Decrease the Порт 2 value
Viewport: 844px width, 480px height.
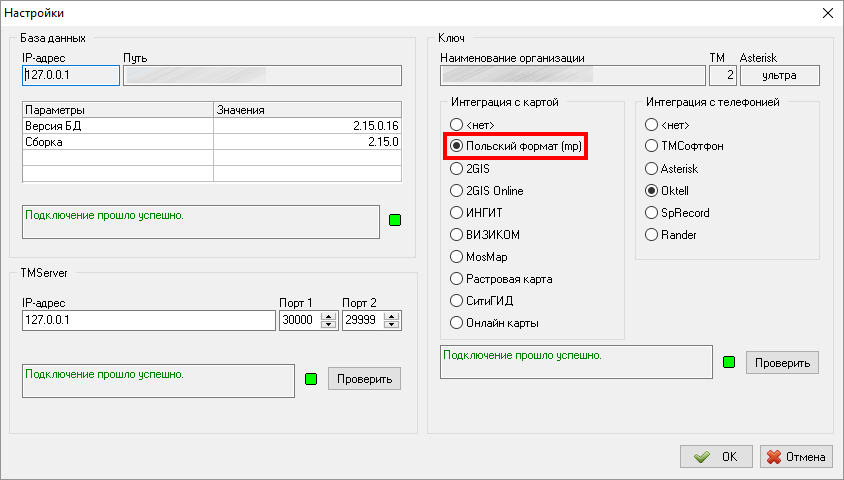click(391, 325)
